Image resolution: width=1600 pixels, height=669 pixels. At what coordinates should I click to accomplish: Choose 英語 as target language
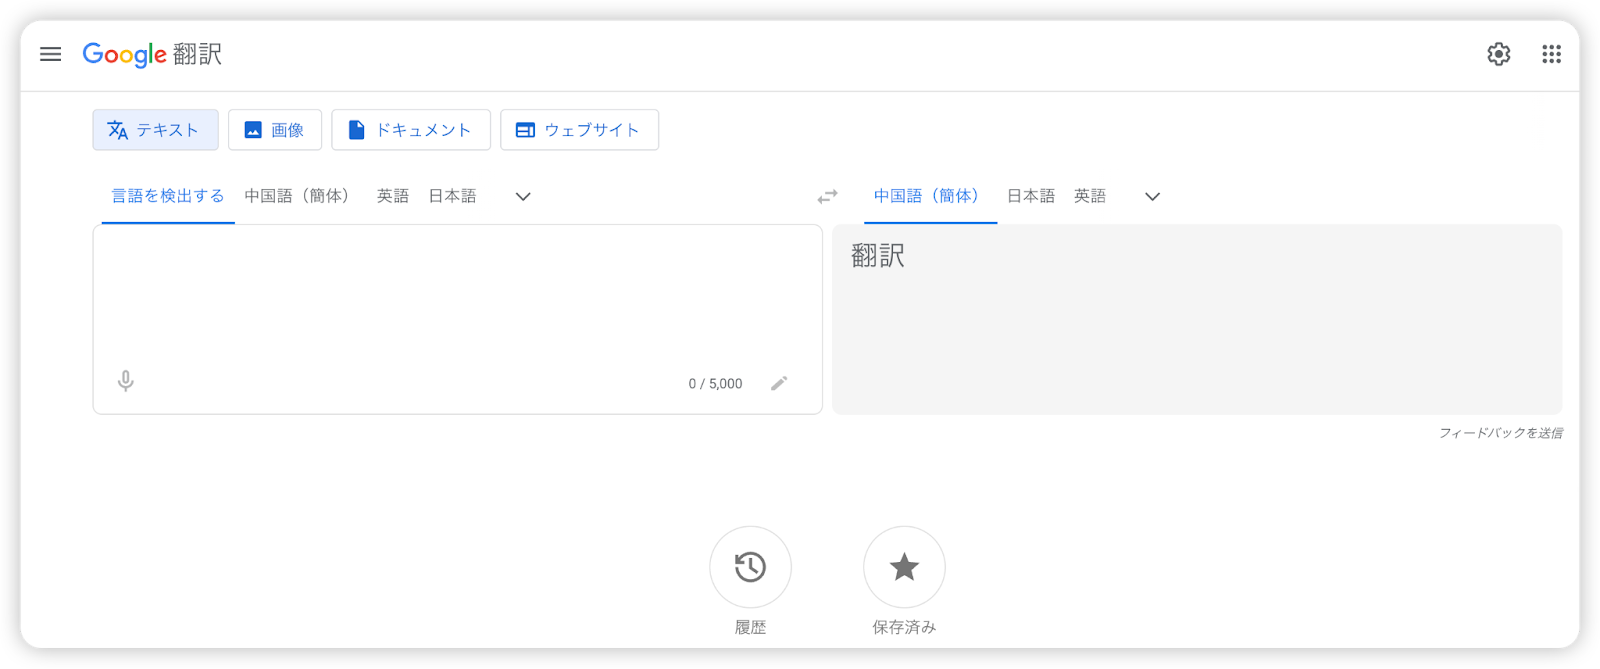1090,196
